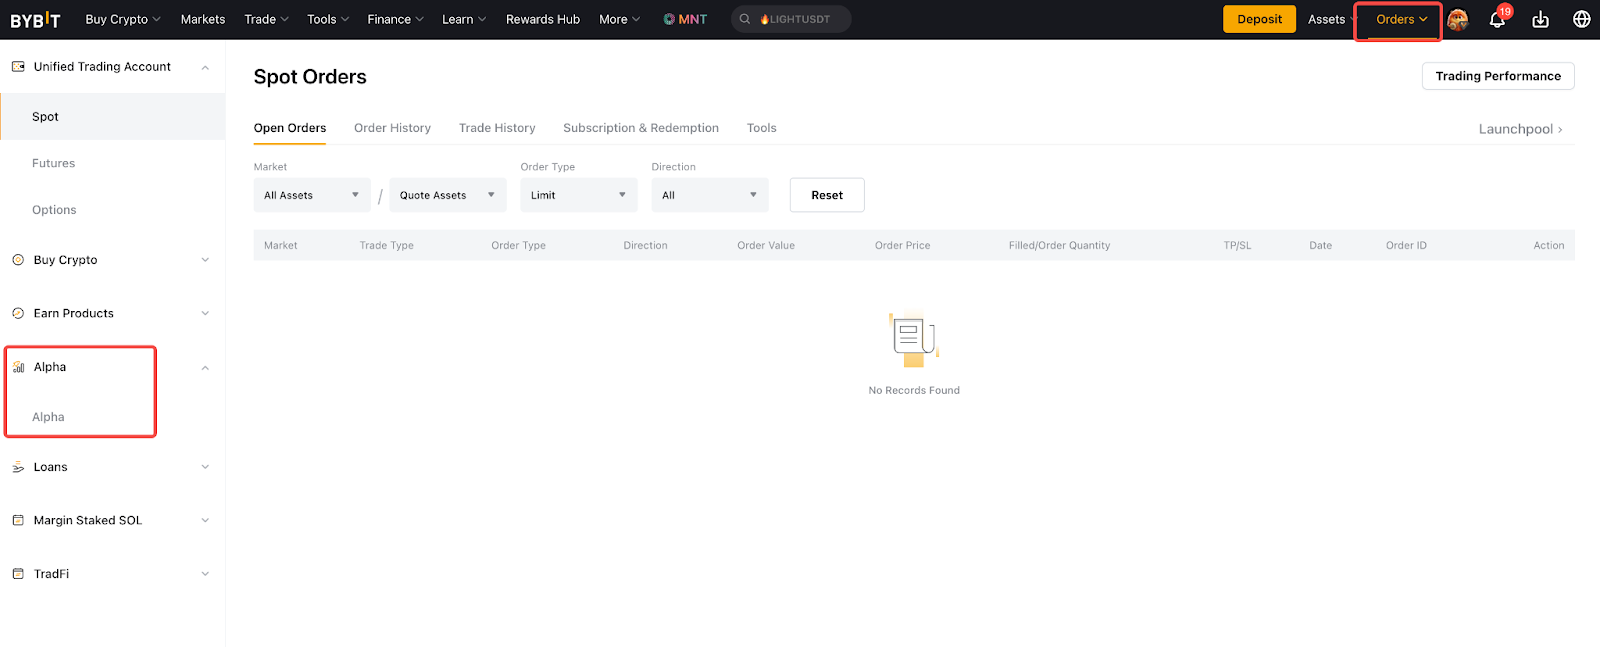Click the TradFi sidebar icon

(x=18, y=574)
